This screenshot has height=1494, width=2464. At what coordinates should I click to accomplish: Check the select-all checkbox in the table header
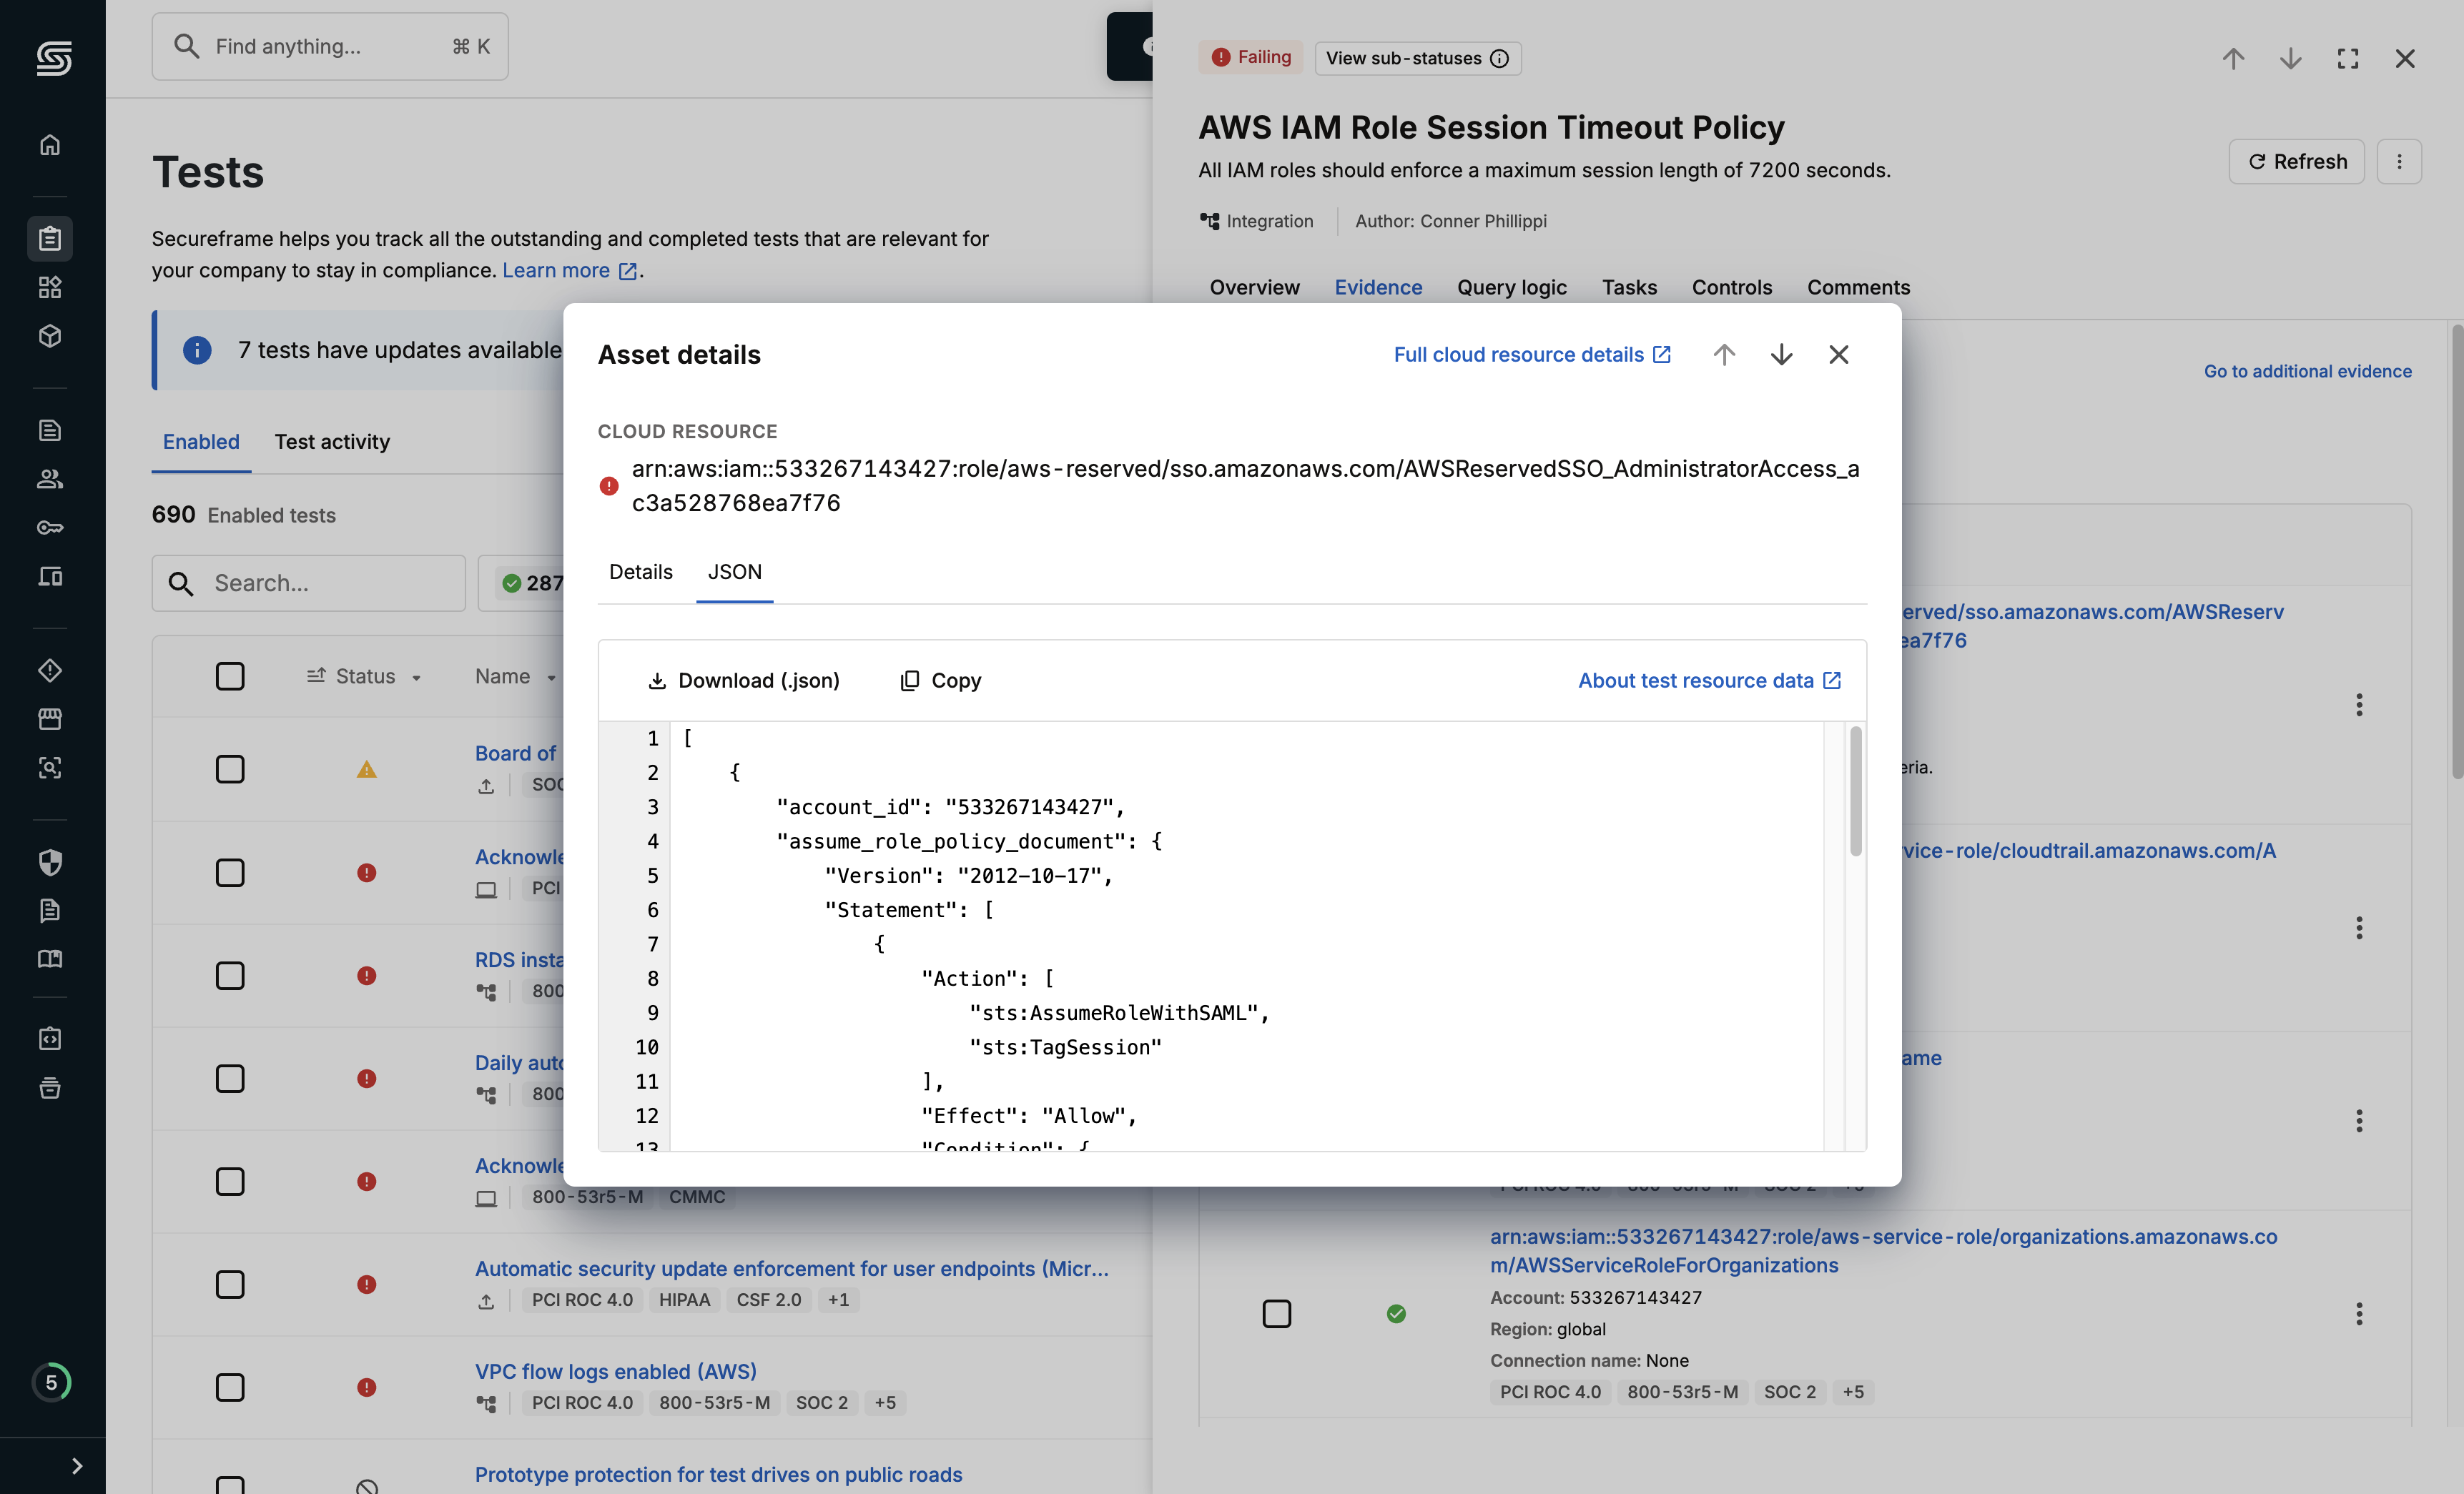point(230,676)
